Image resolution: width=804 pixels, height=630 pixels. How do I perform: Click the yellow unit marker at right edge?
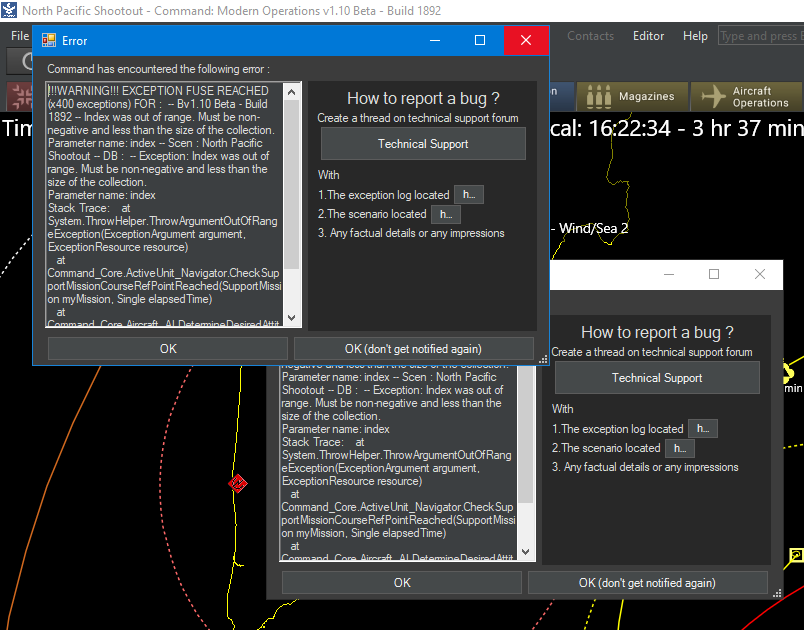(796, 555)
